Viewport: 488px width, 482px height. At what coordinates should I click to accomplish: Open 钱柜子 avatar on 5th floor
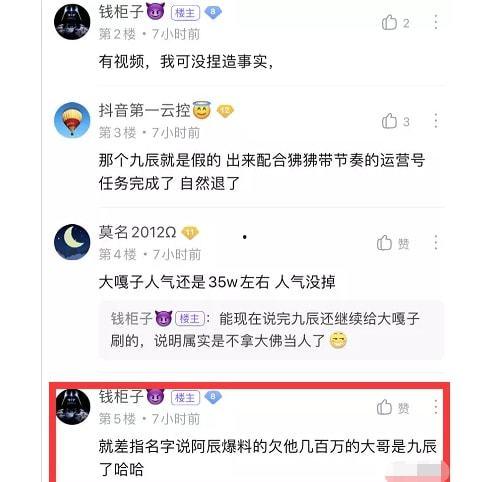(x=72, y=407)
